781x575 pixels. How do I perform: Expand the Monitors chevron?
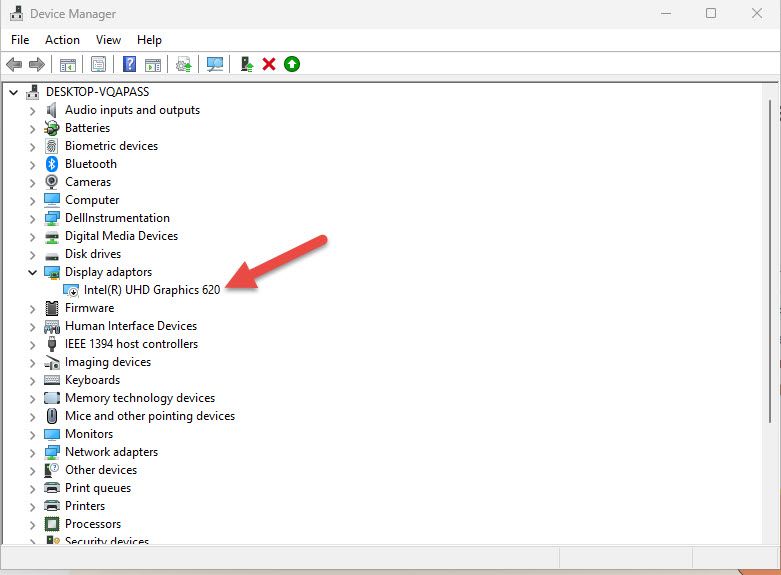(32, 434)
